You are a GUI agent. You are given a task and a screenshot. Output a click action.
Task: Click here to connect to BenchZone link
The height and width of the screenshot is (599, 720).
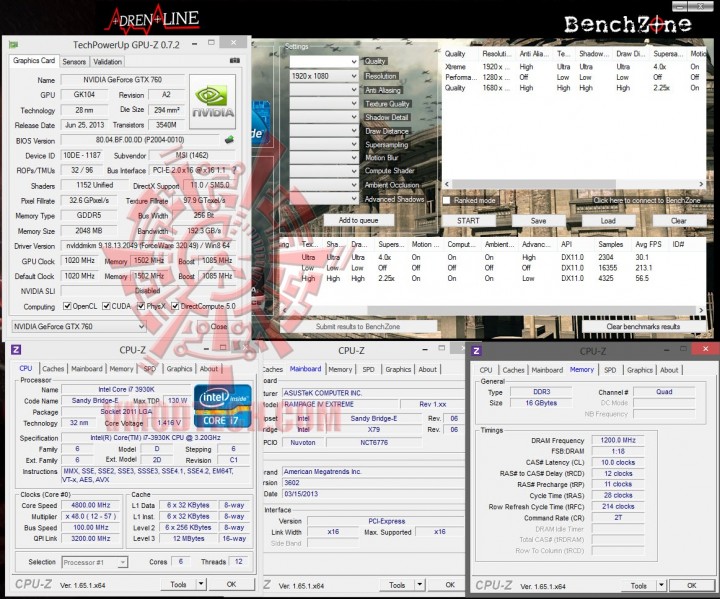647,200
